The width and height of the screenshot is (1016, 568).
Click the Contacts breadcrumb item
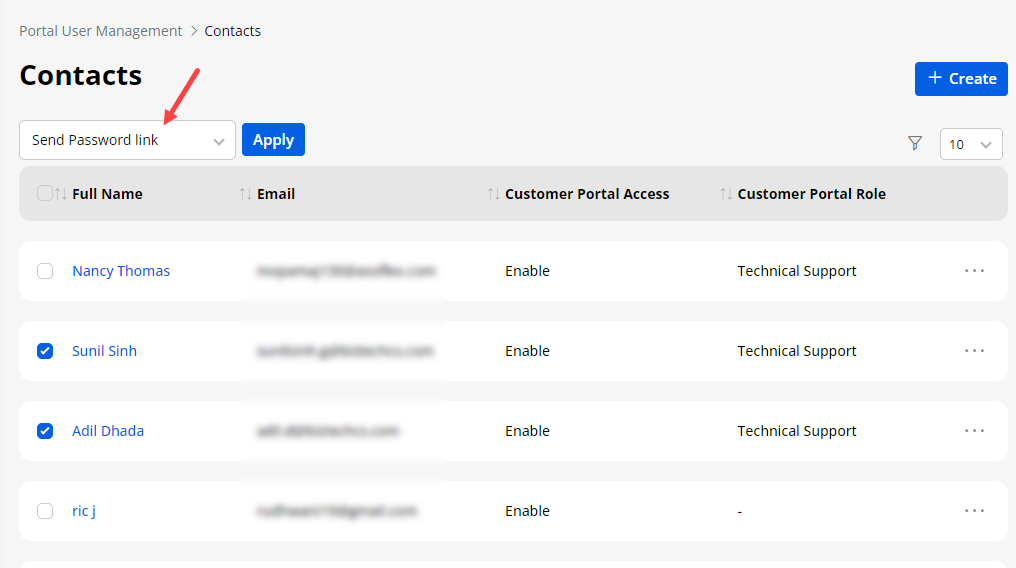(232, 31)
